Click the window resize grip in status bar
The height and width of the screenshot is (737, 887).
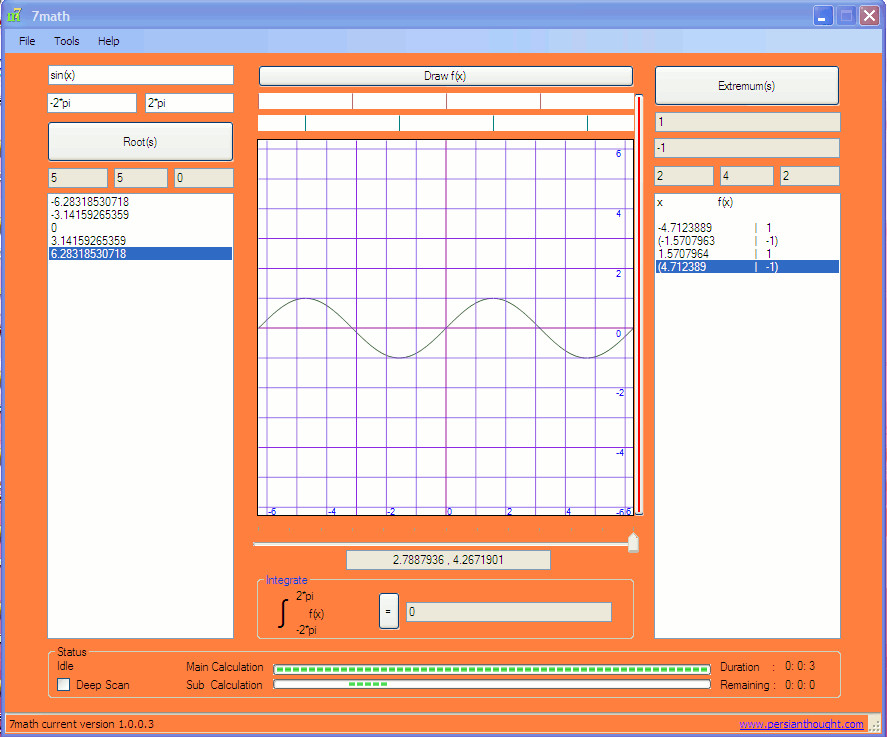(877, 726)
